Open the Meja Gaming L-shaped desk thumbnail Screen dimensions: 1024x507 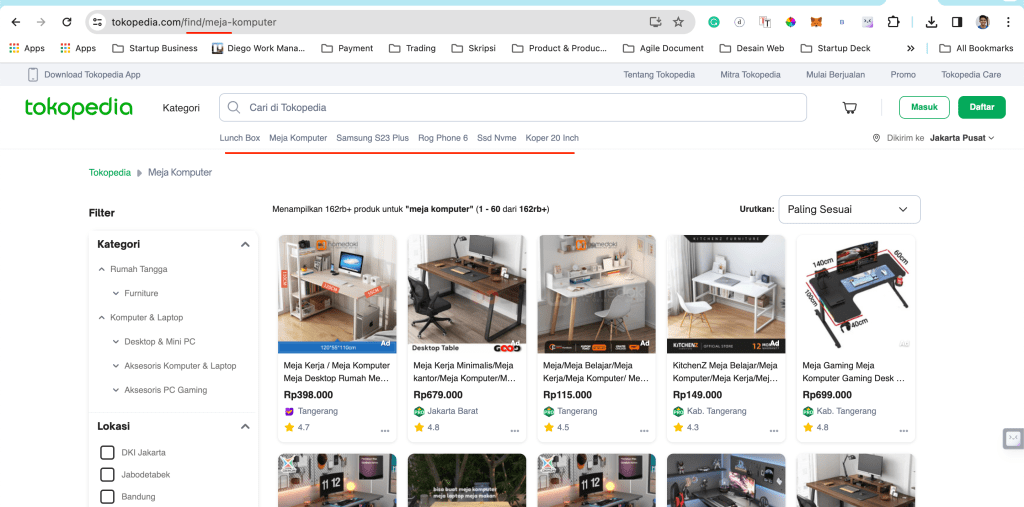856,294
